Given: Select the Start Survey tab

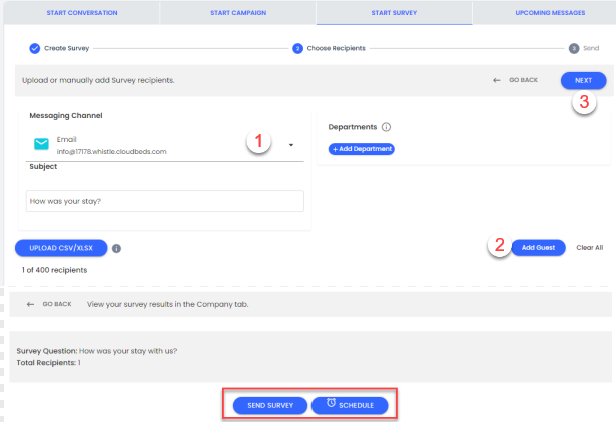Looking at the screenshot, I should pyautogui.click(x=394, y=13).
